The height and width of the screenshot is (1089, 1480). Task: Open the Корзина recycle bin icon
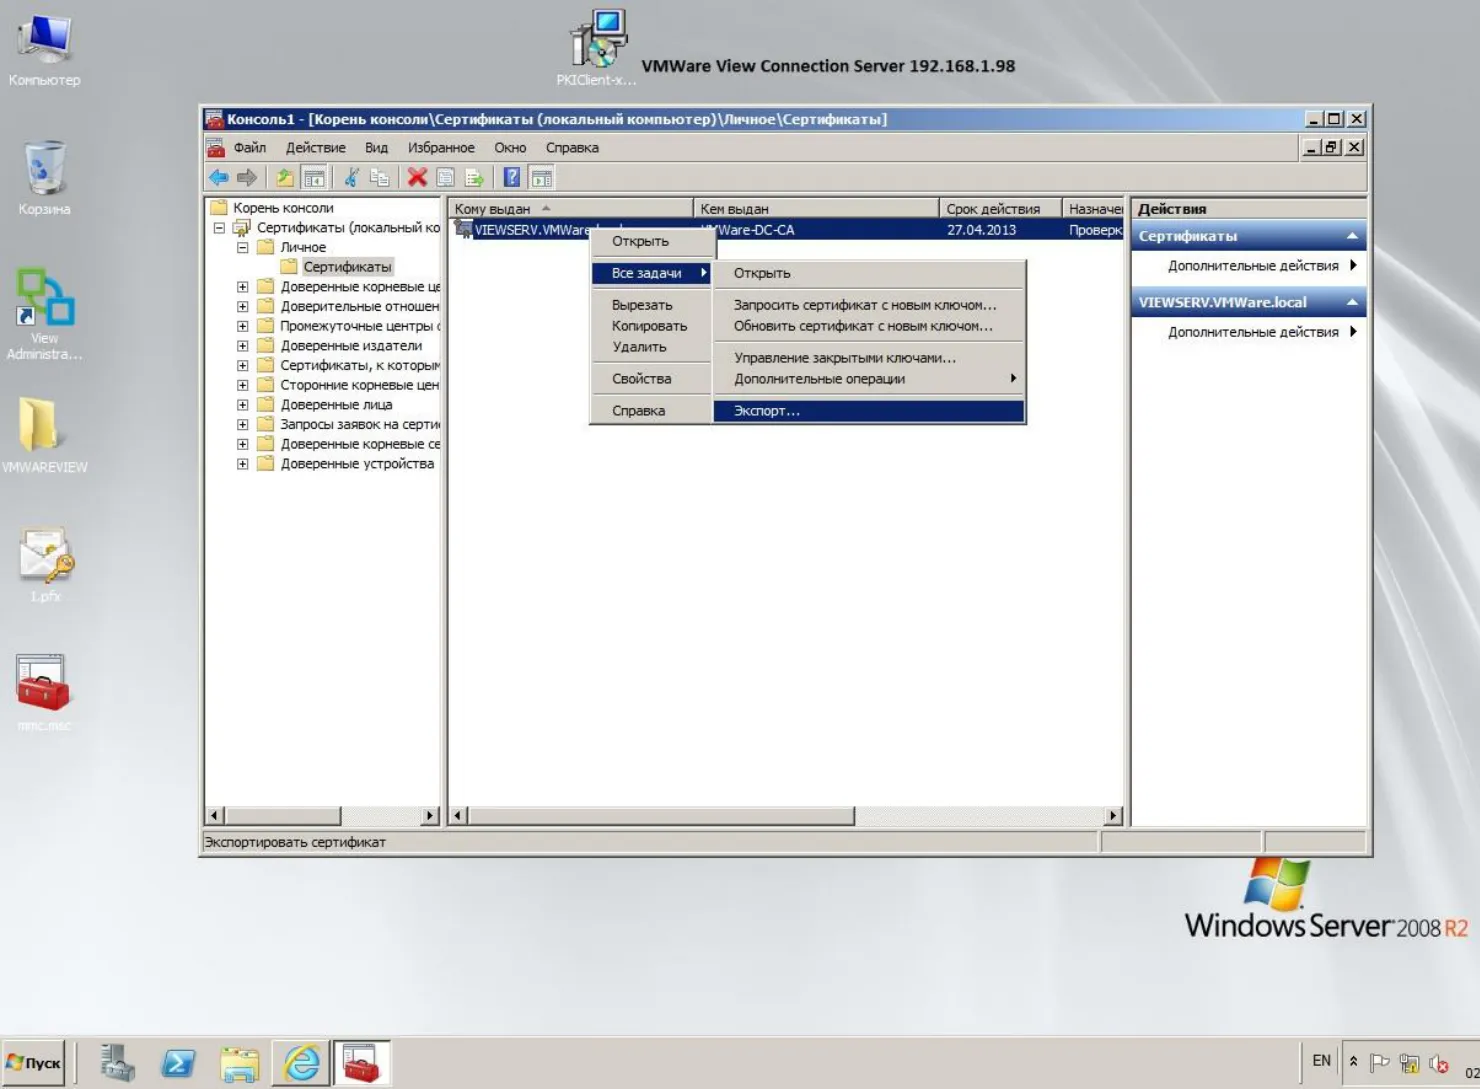pyautogui.click(x=44, y=178)
